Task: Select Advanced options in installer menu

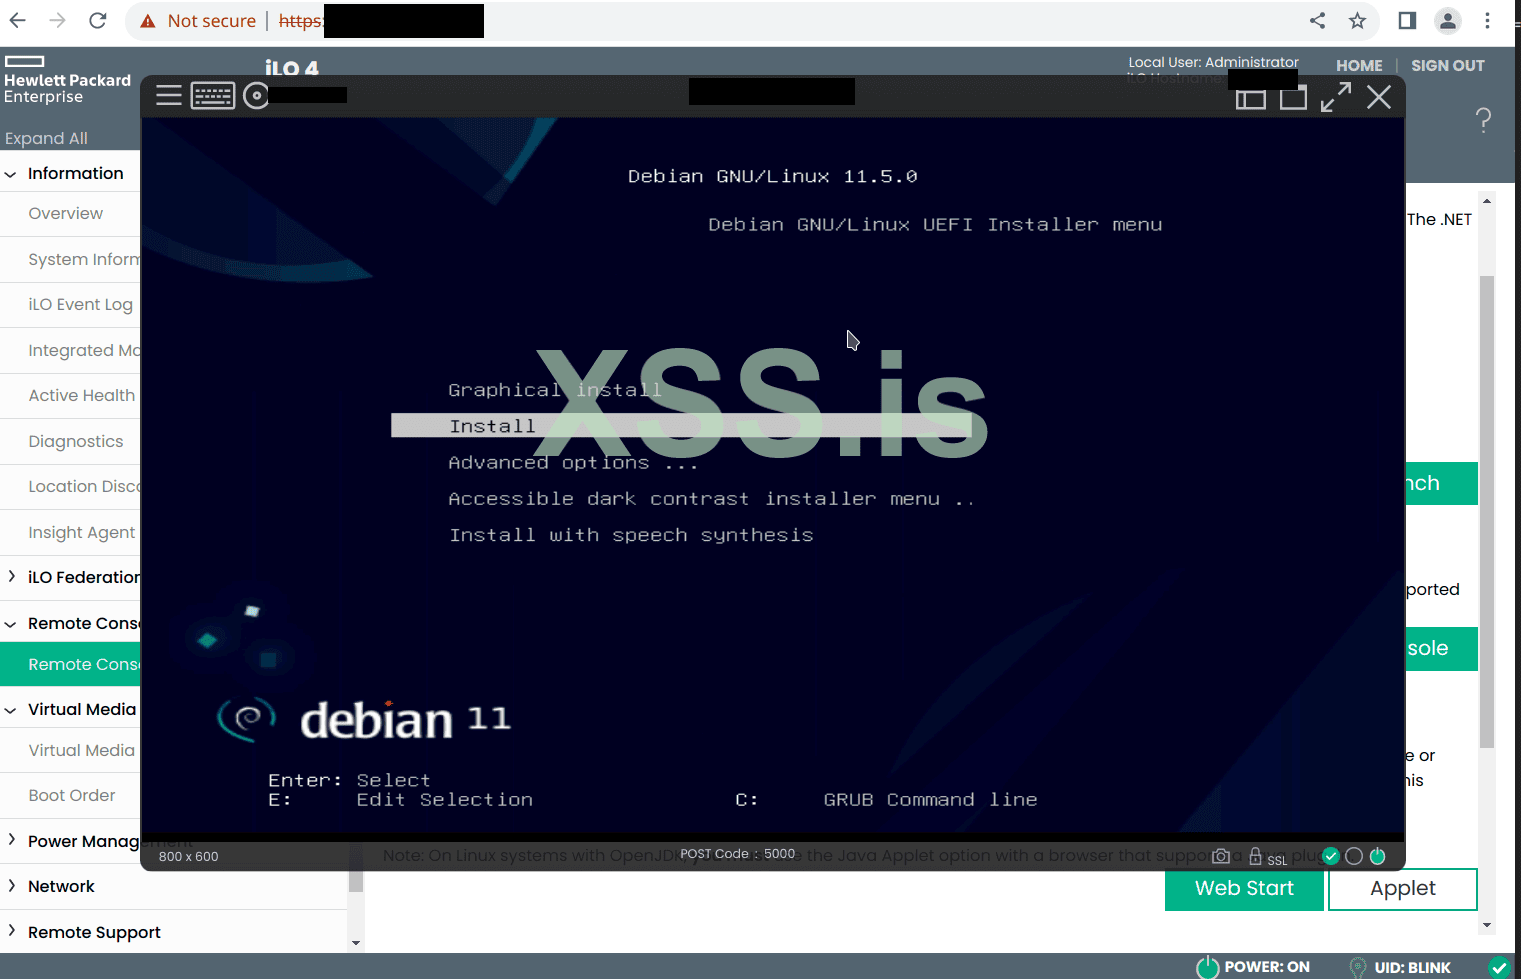Action: click(x=572, y=463)
